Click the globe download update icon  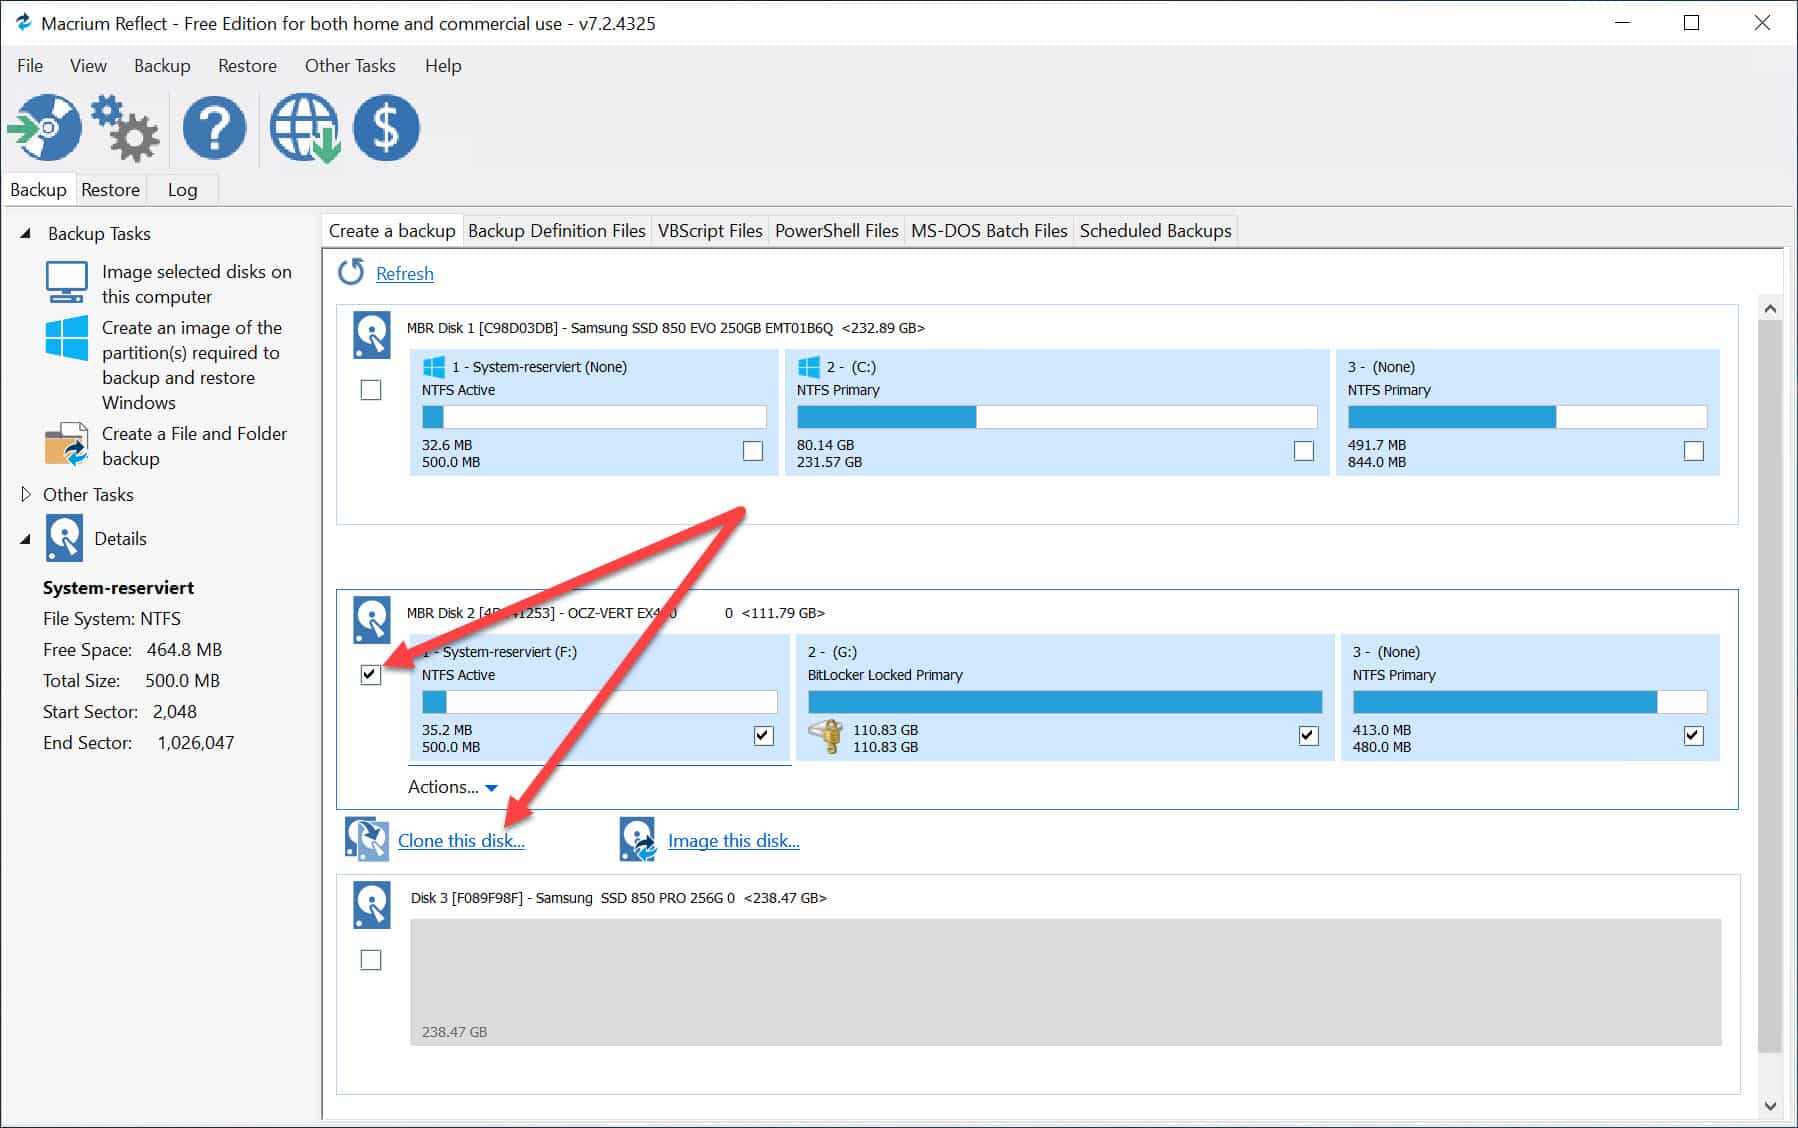305,128
